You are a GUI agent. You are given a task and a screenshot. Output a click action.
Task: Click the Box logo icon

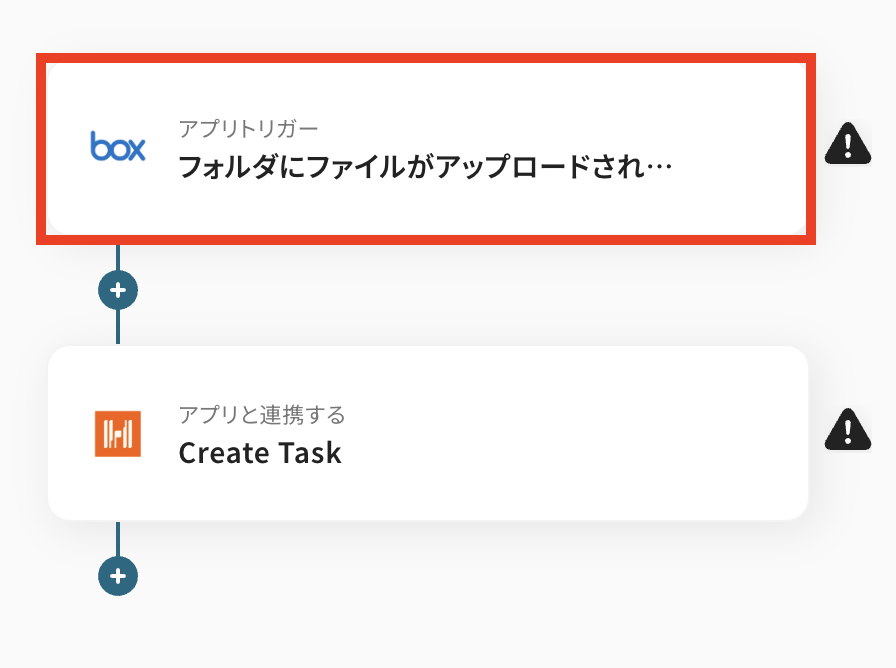pyautogui.click(x=118, y=146)
